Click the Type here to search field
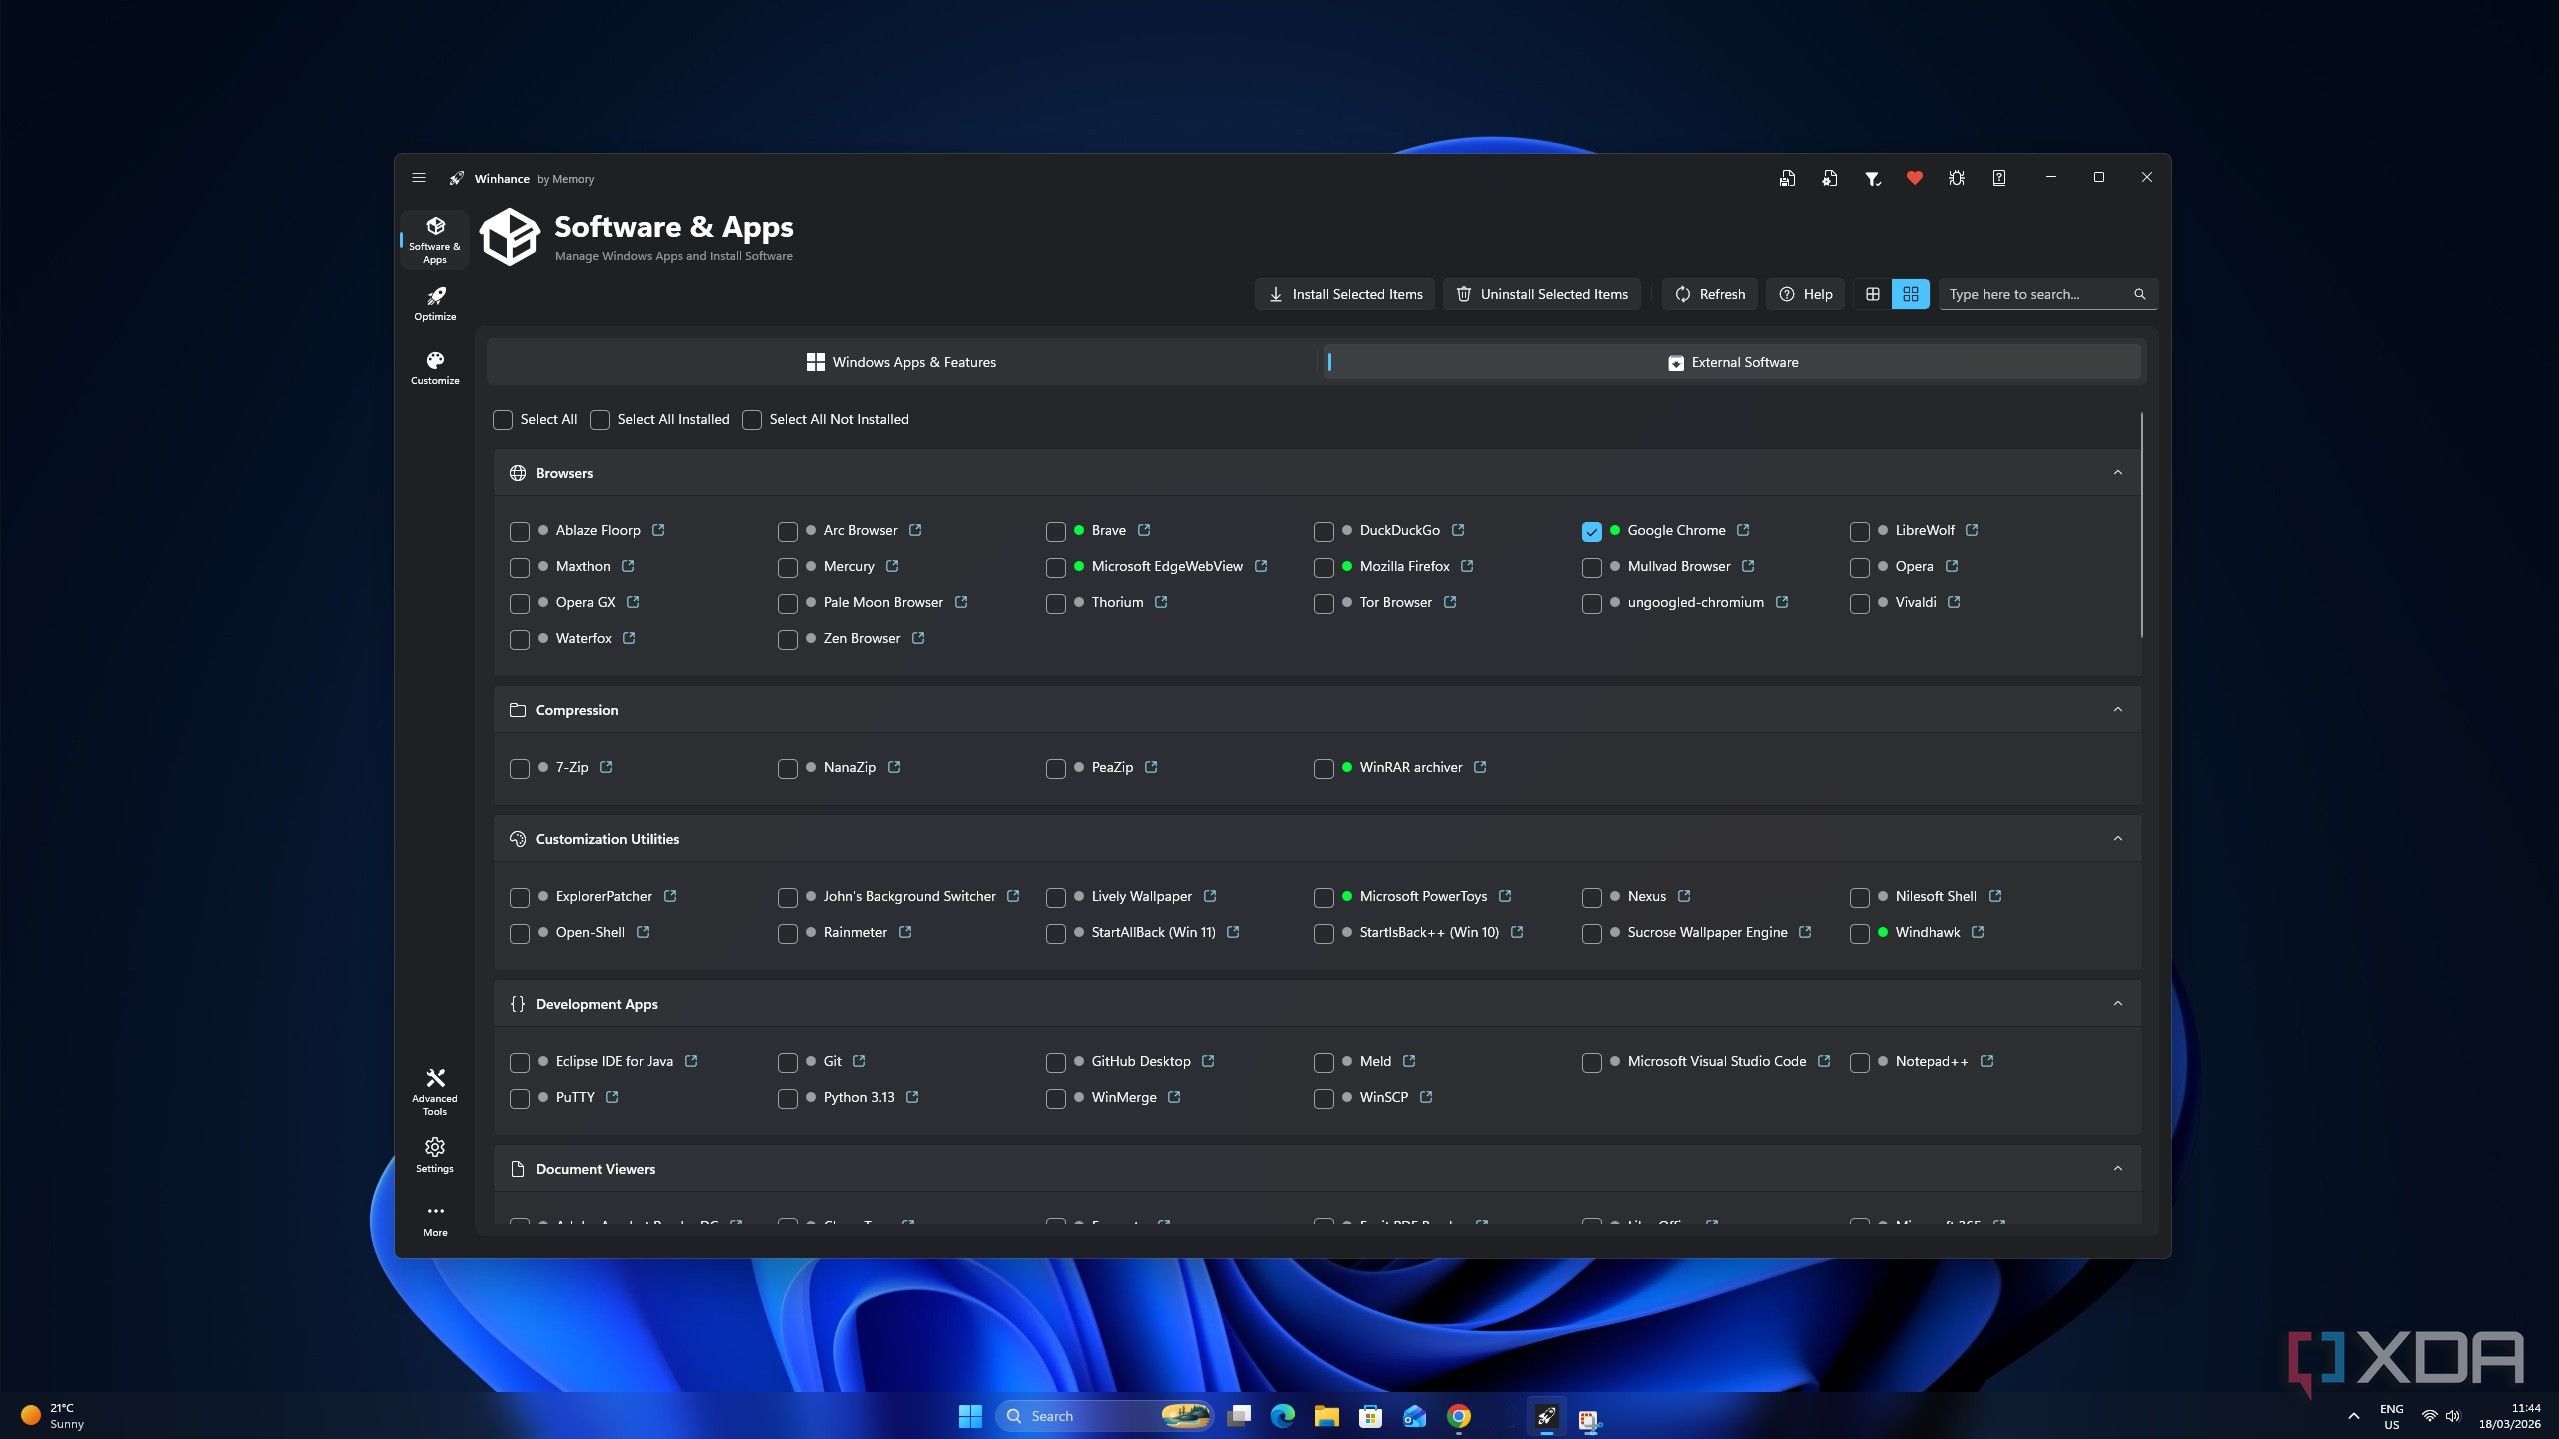The image size is (2559, 1439). click(x=2048, y=294)
